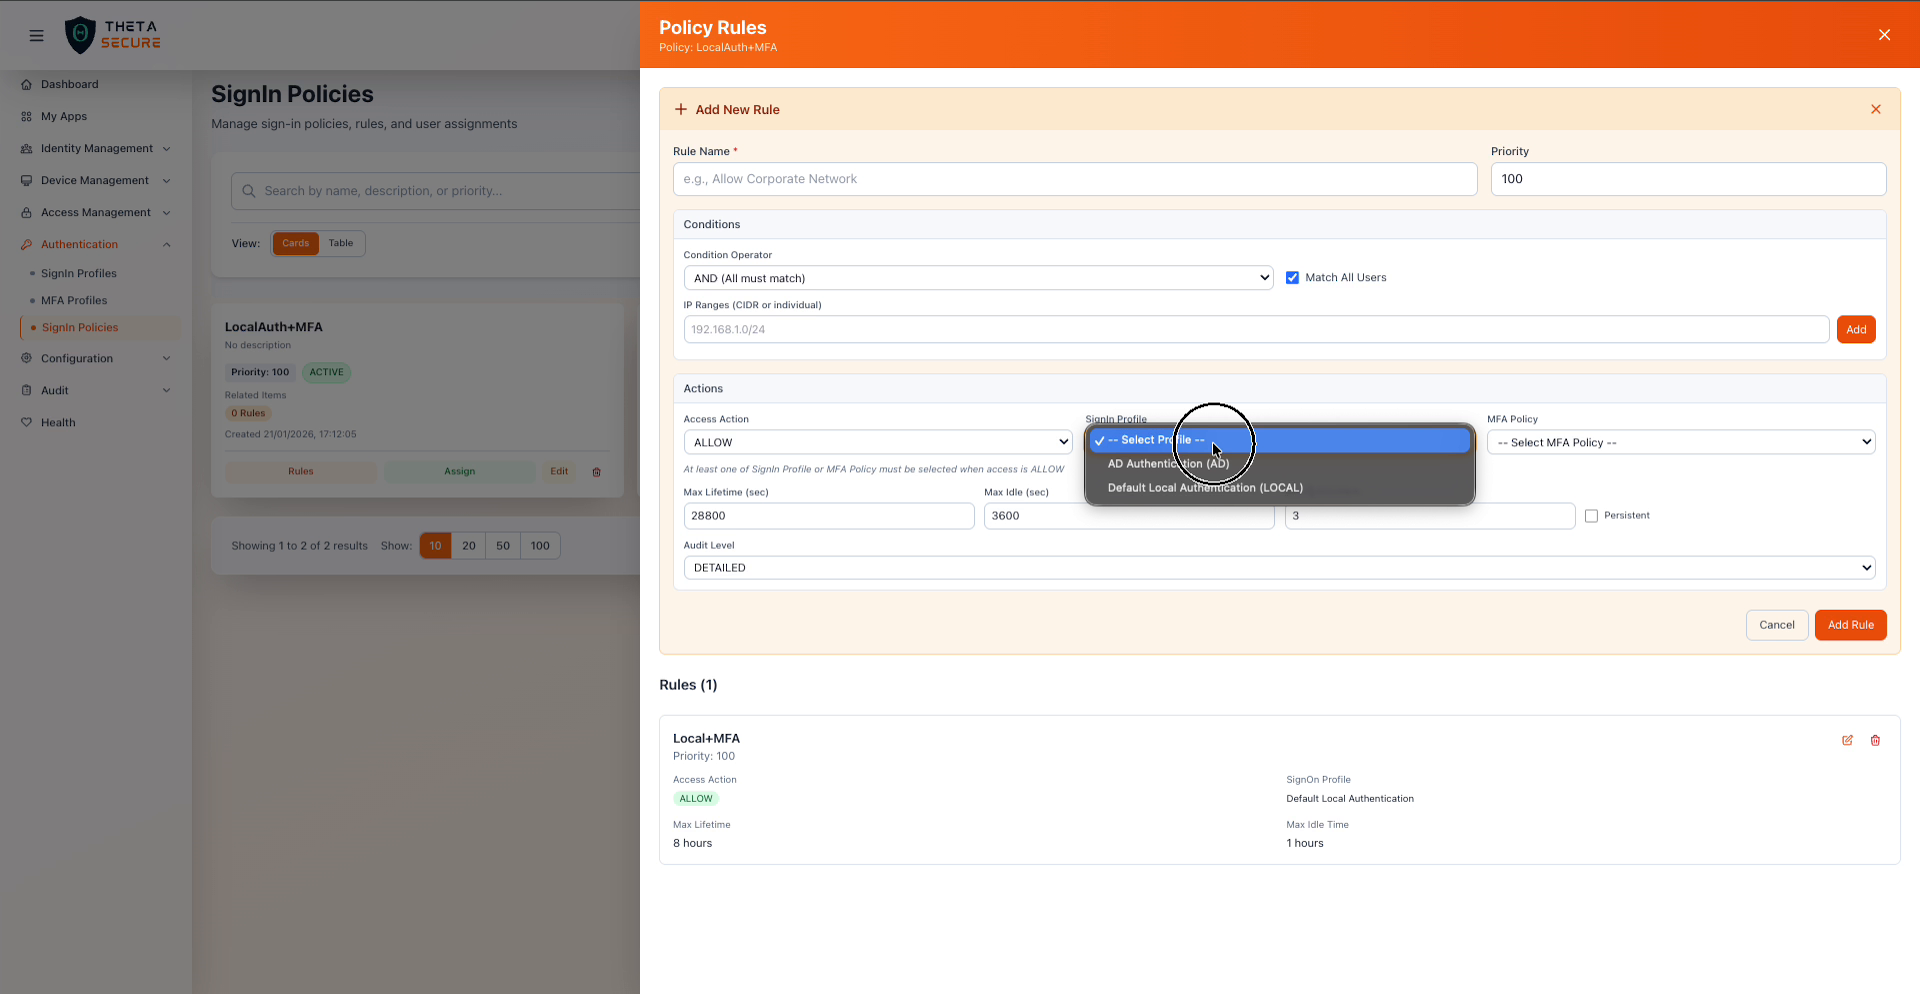Show 50 results per page
This screenshot has width=1920, height=994.
point(503,545)
